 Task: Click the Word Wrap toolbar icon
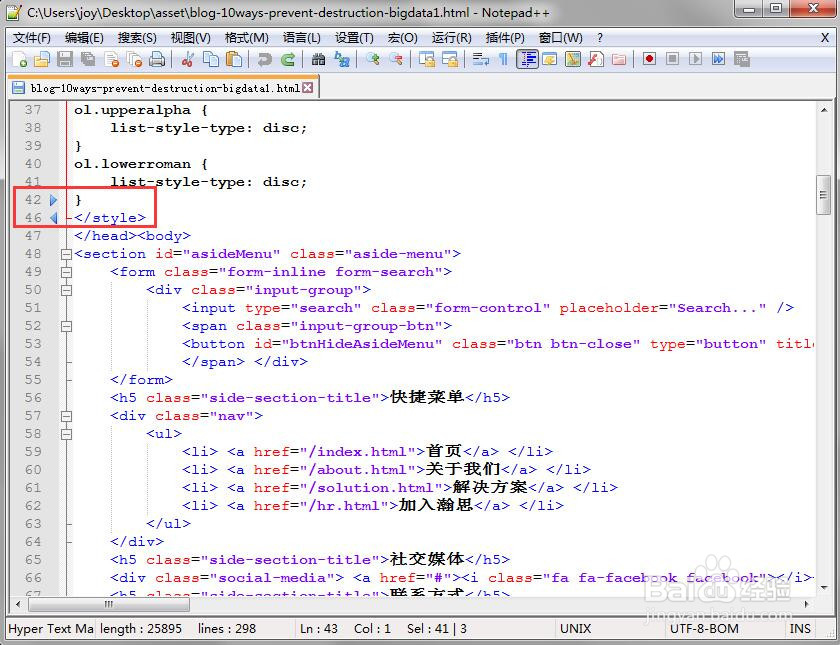point(482,59)
